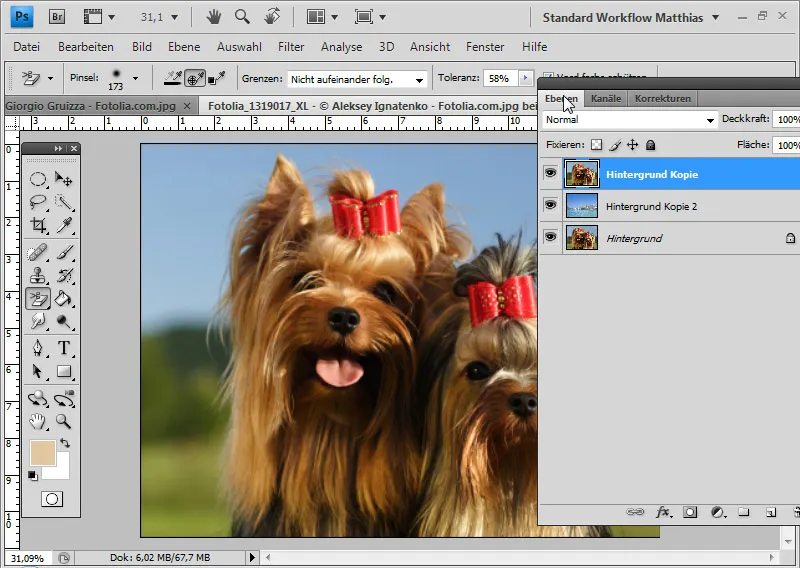Click the Rotate View tool in application bar

(x=272, y=17)
